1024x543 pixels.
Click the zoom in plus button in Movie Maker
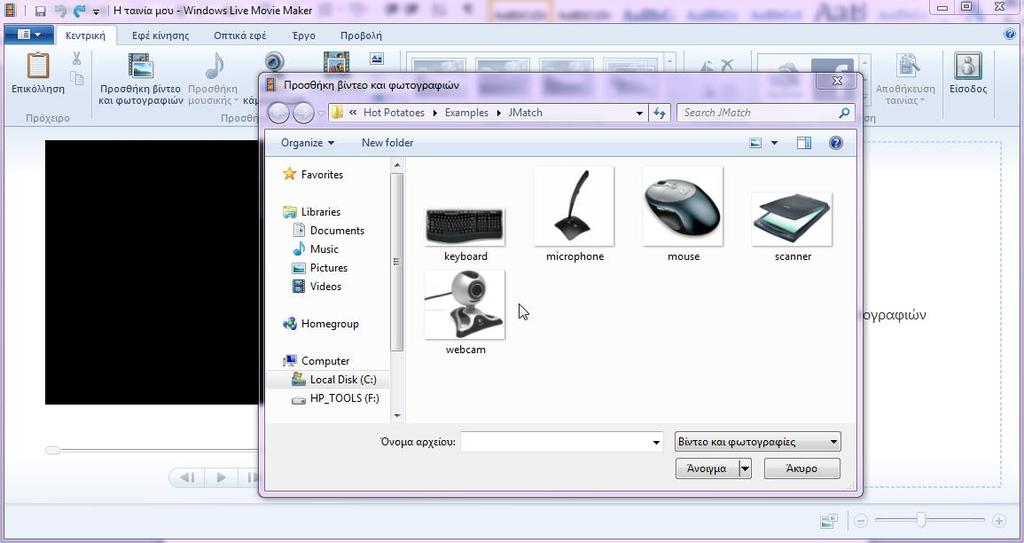999,521
